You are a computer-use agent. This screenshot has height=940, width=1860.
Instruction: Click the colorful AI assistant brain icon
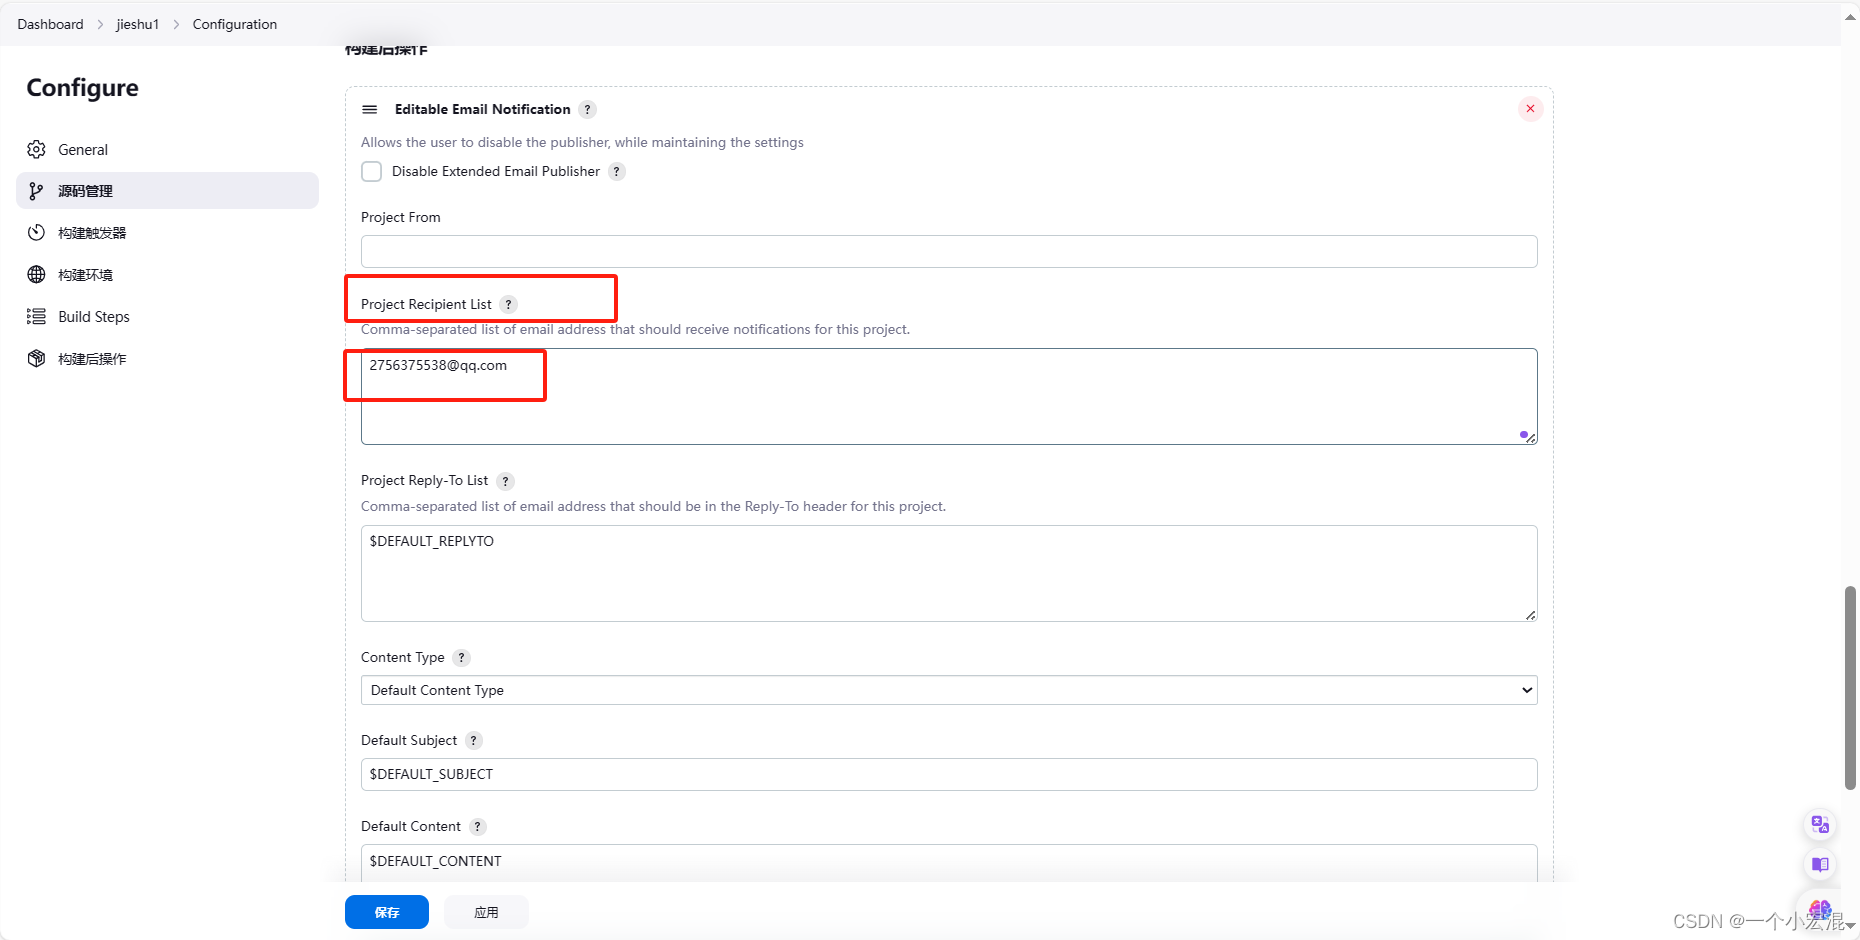point(1820,908)
